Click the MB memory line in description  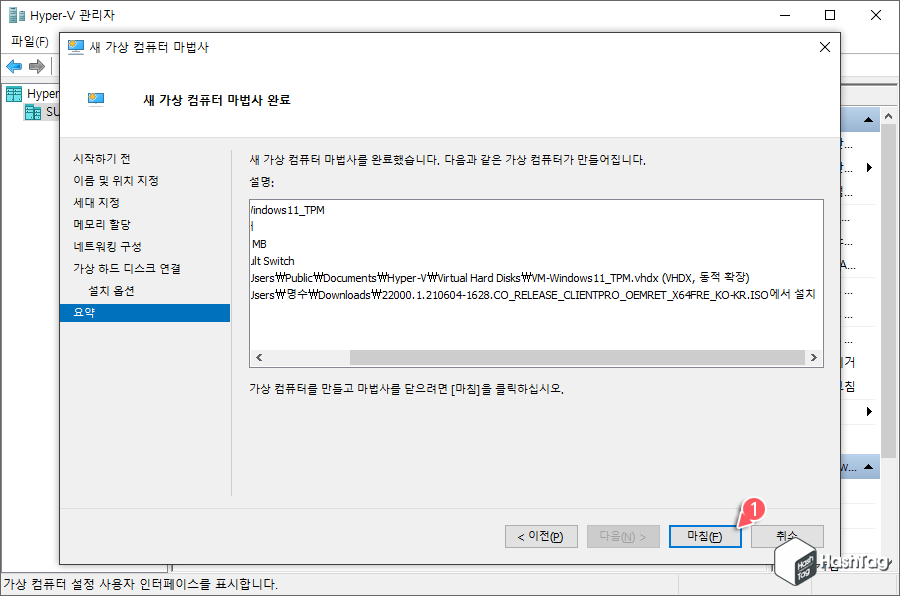click(259, 244)
